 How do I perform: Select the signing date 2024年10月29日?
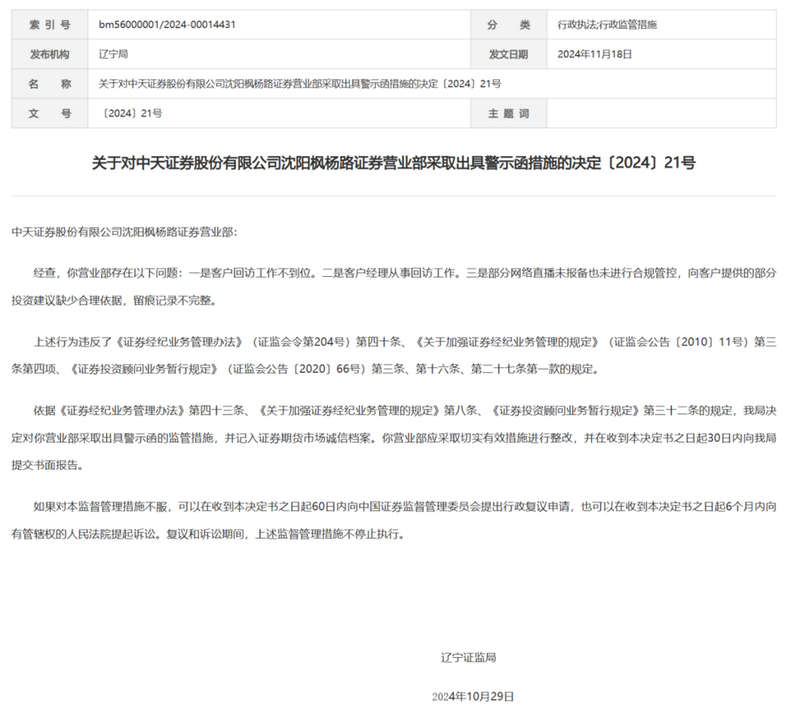(x=472, y=697)
